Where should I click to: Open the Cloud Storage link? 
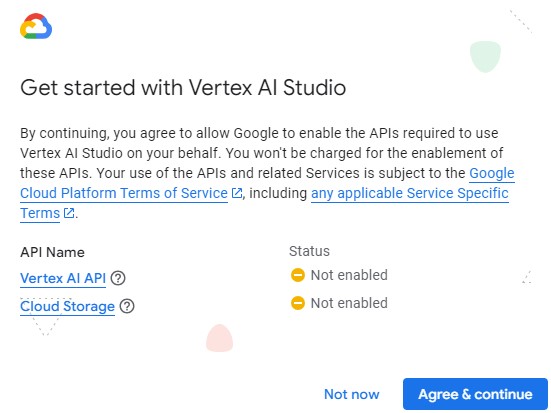pos(67,306)
